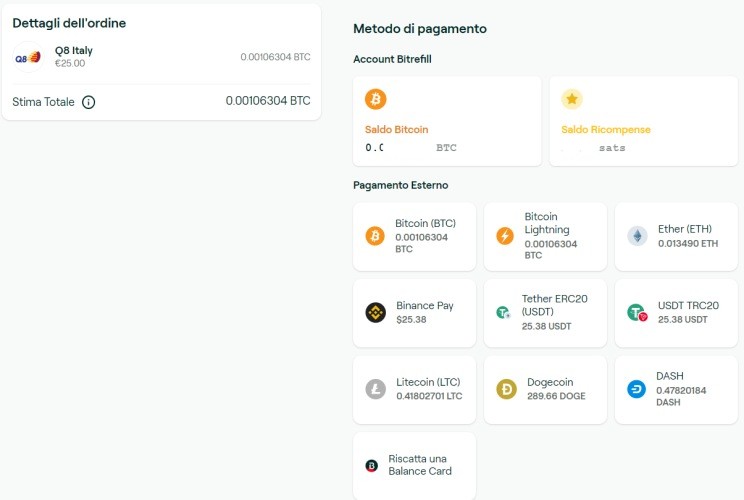Click the 0.013490 ETH amount
The height and width of the screenshot is (500, 744).
(688, 243)
